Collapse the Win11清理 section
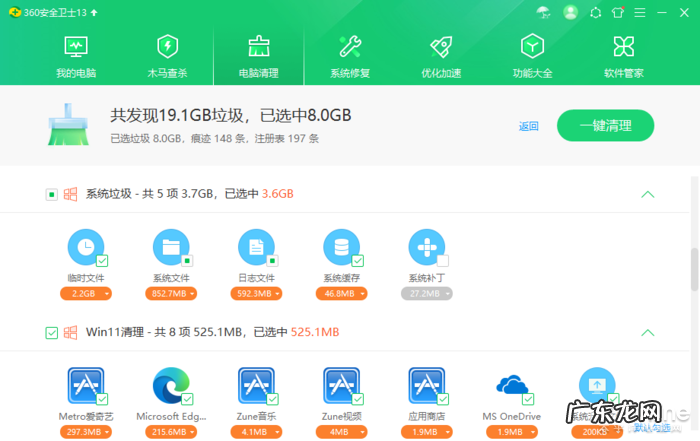This screenshot has width=700, height=441. pyautogui.click(x=647, y=332)
